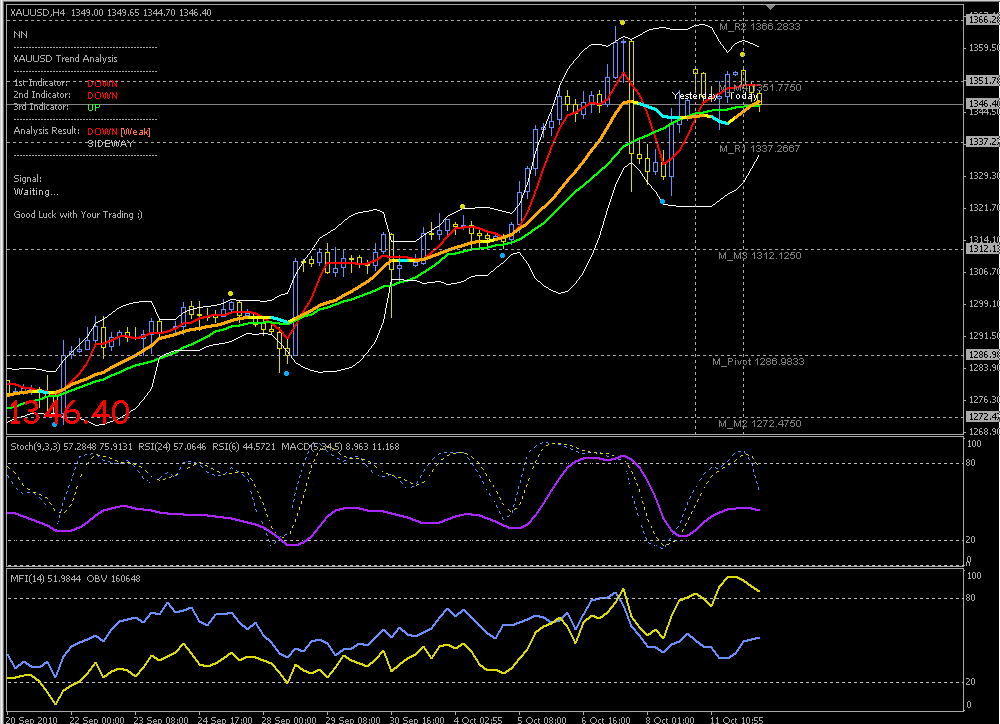Click the "22 Sep 00:00" time axis label
The image size is (1000, 724).
(x=97, y=720)
